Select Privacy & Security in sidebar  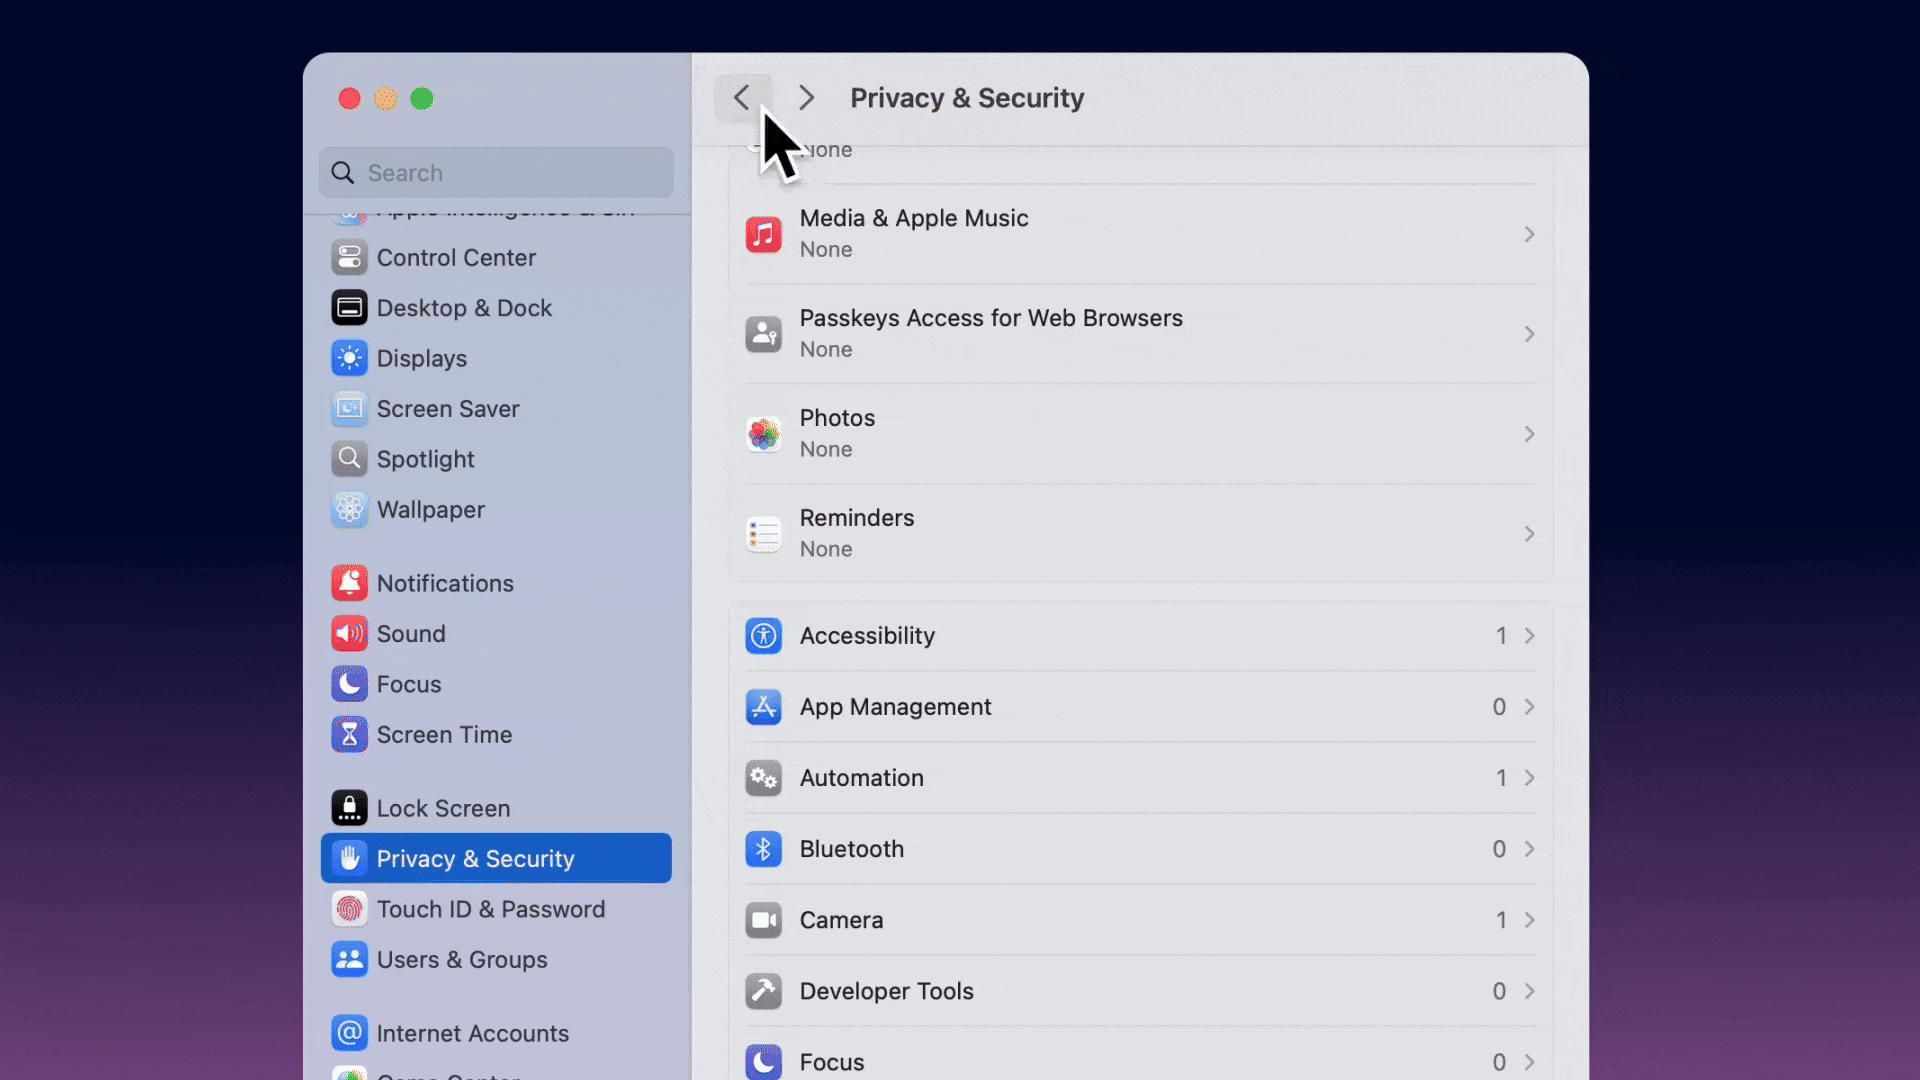[496, 858]
